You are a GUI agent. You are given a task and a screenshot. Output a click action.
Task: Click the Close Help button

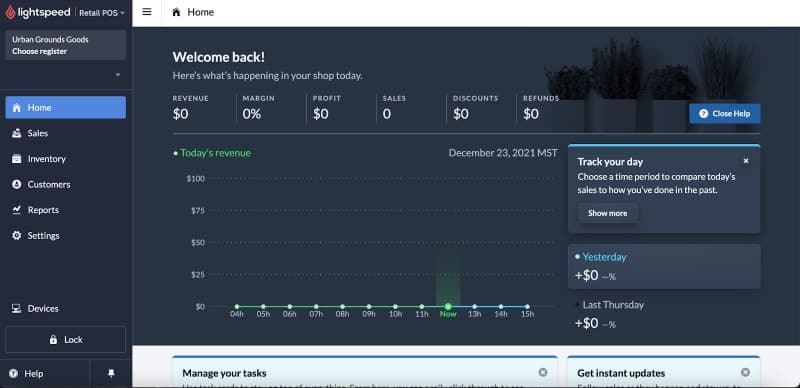tap(724, 114)
